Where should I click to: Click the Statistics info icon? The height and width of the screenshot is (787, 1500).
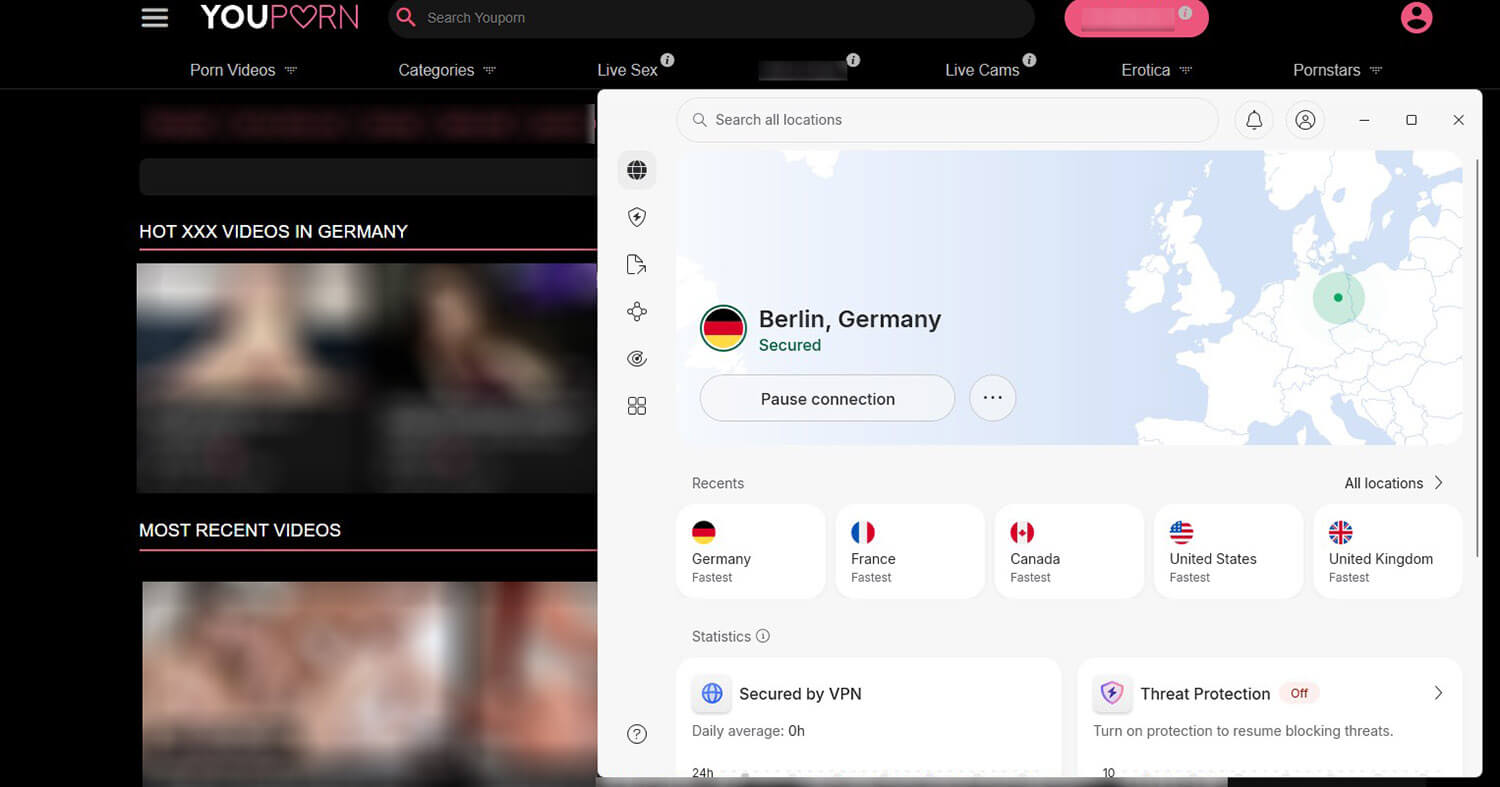763,636
